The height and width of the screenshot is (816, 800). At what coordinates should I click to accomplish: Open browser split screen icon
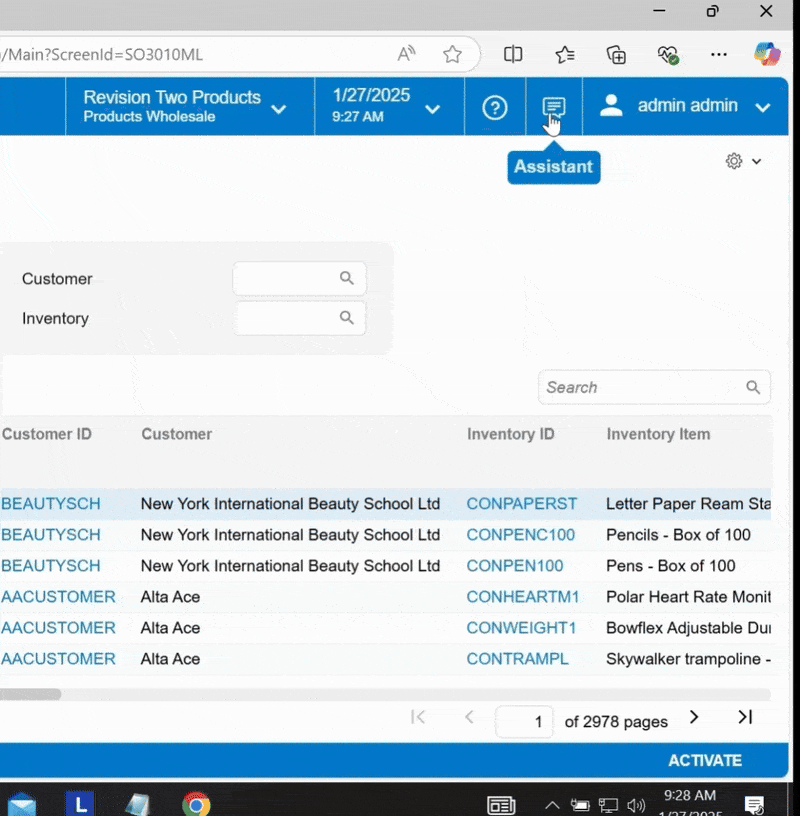tap(513, 55)
